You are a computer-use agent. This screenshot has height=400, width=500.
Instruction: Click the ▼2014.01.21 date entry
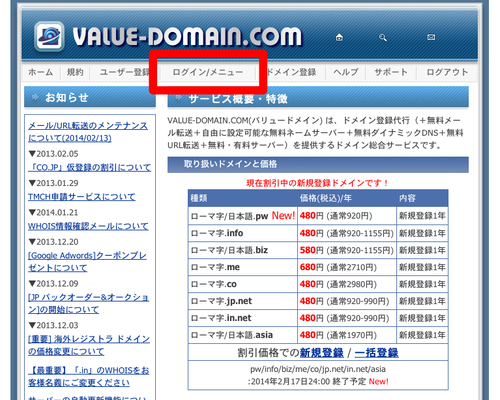coord(54,212)
